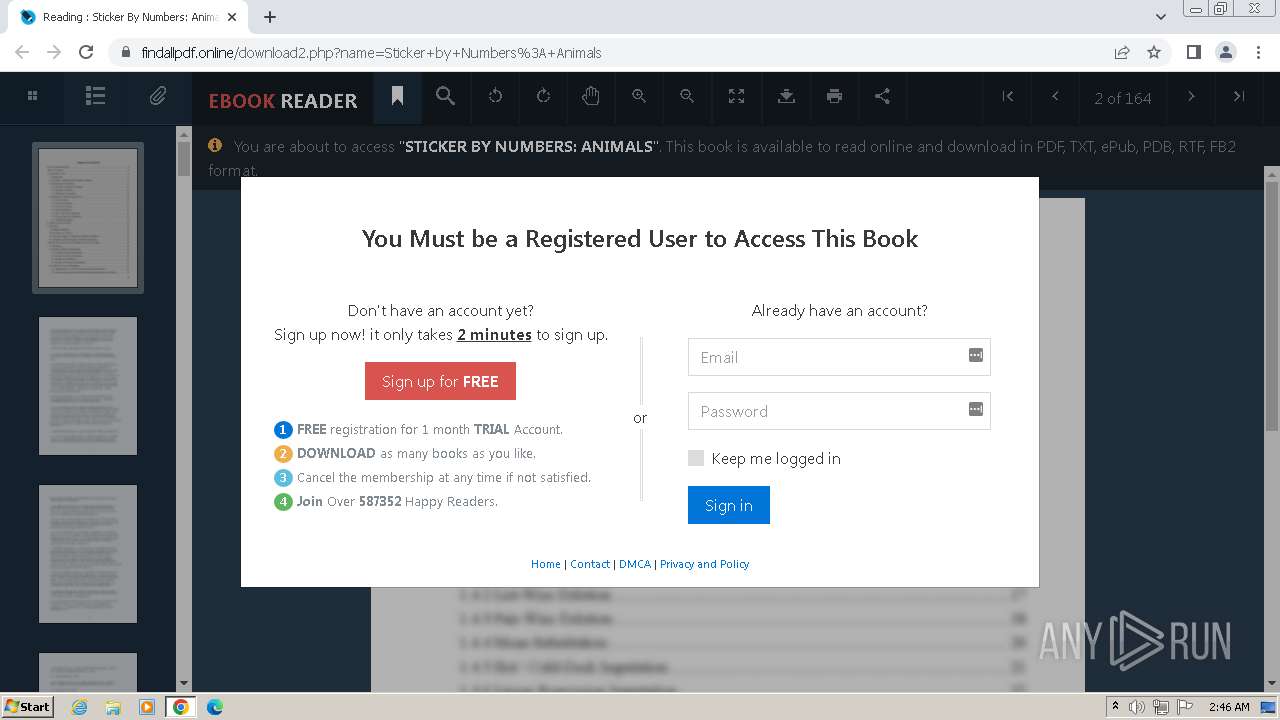This screenshot has width=1280, height=720.
Task: Open File Explorer from taskbar
Action: click(x=113, y=706)
